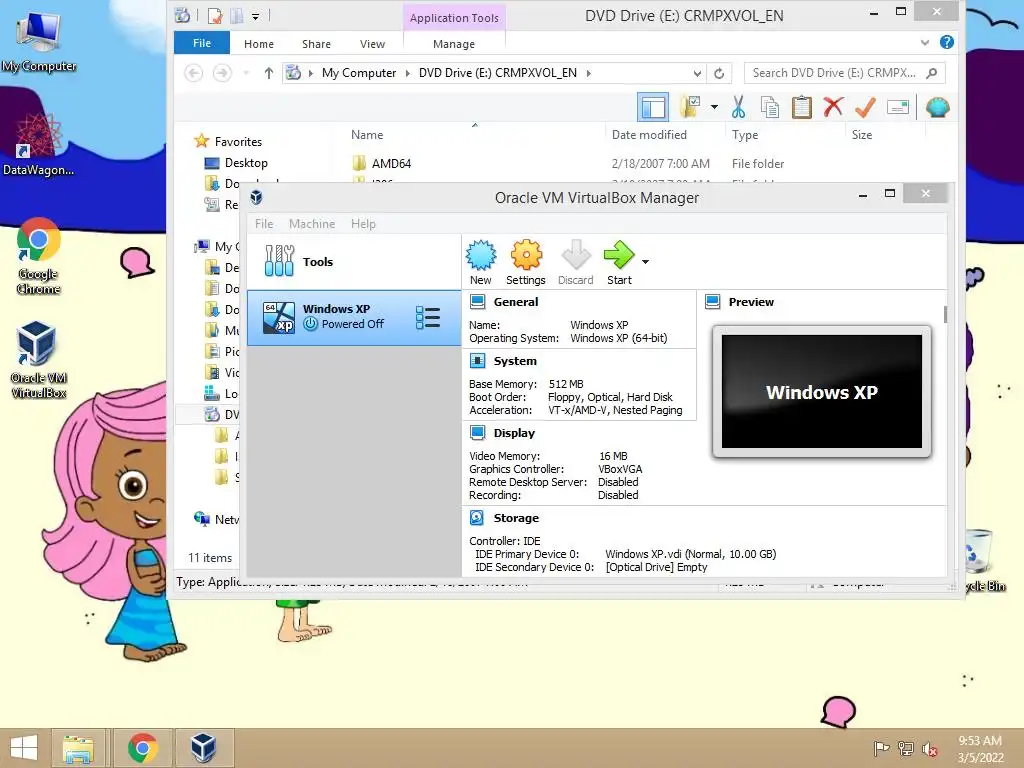
Task: Click Display section header icon
Action: [477, 432]
